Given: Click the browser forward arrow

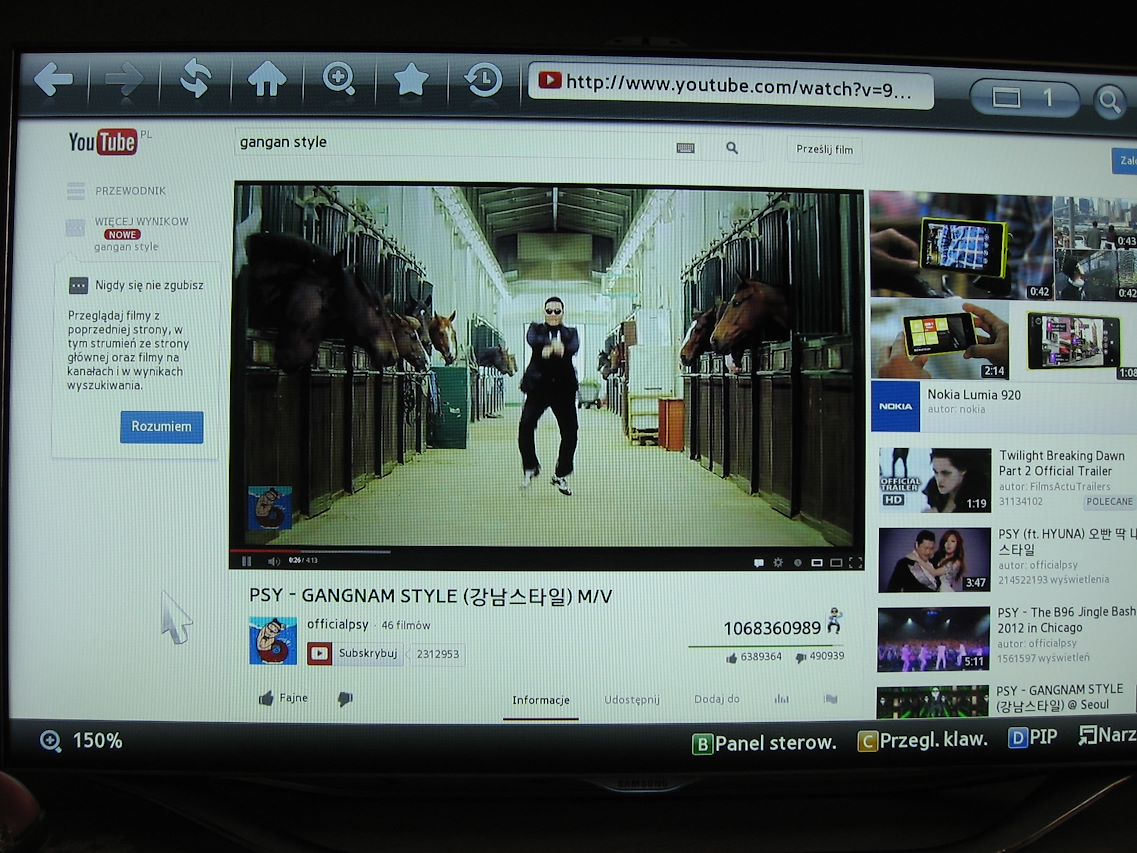Looking at the screenshot, I should 124,79.
